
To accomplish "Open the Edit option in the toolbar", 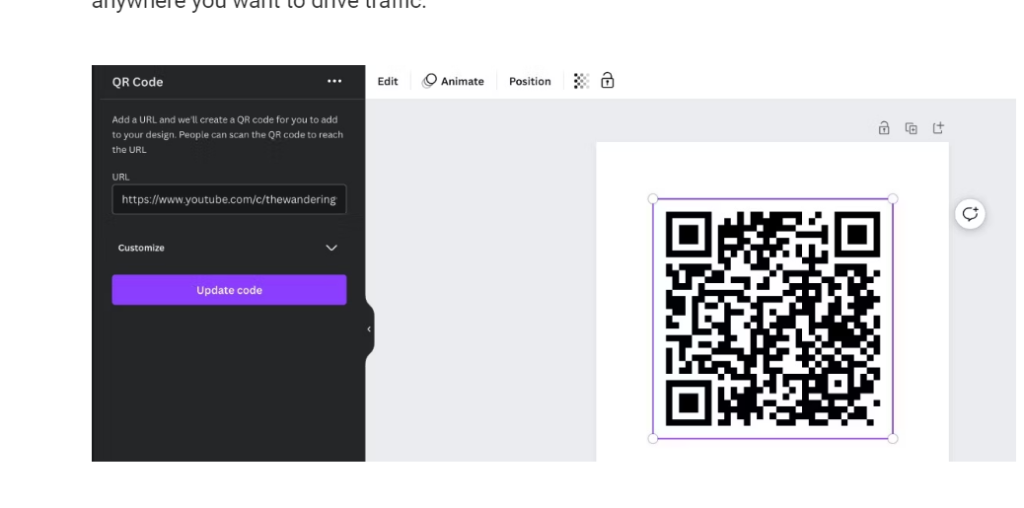I will pos(387,81).
